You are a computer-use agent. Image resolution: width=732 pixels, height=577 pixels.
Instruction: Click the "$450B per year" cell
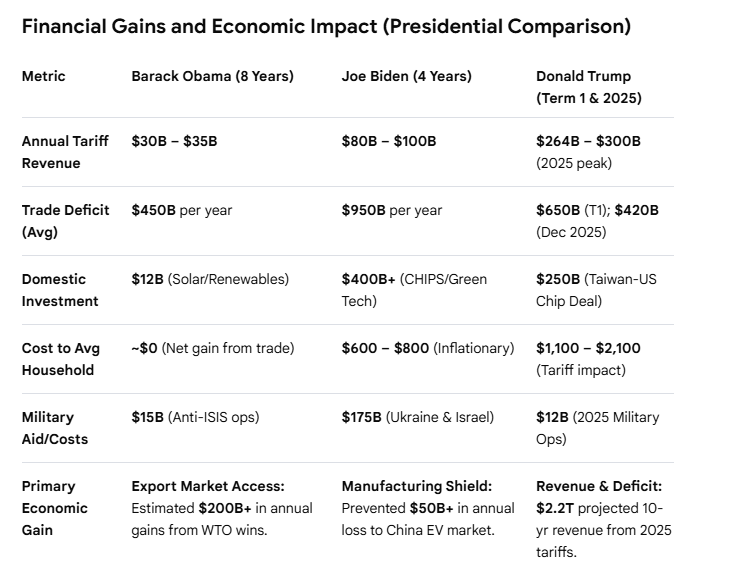[181, 210]
